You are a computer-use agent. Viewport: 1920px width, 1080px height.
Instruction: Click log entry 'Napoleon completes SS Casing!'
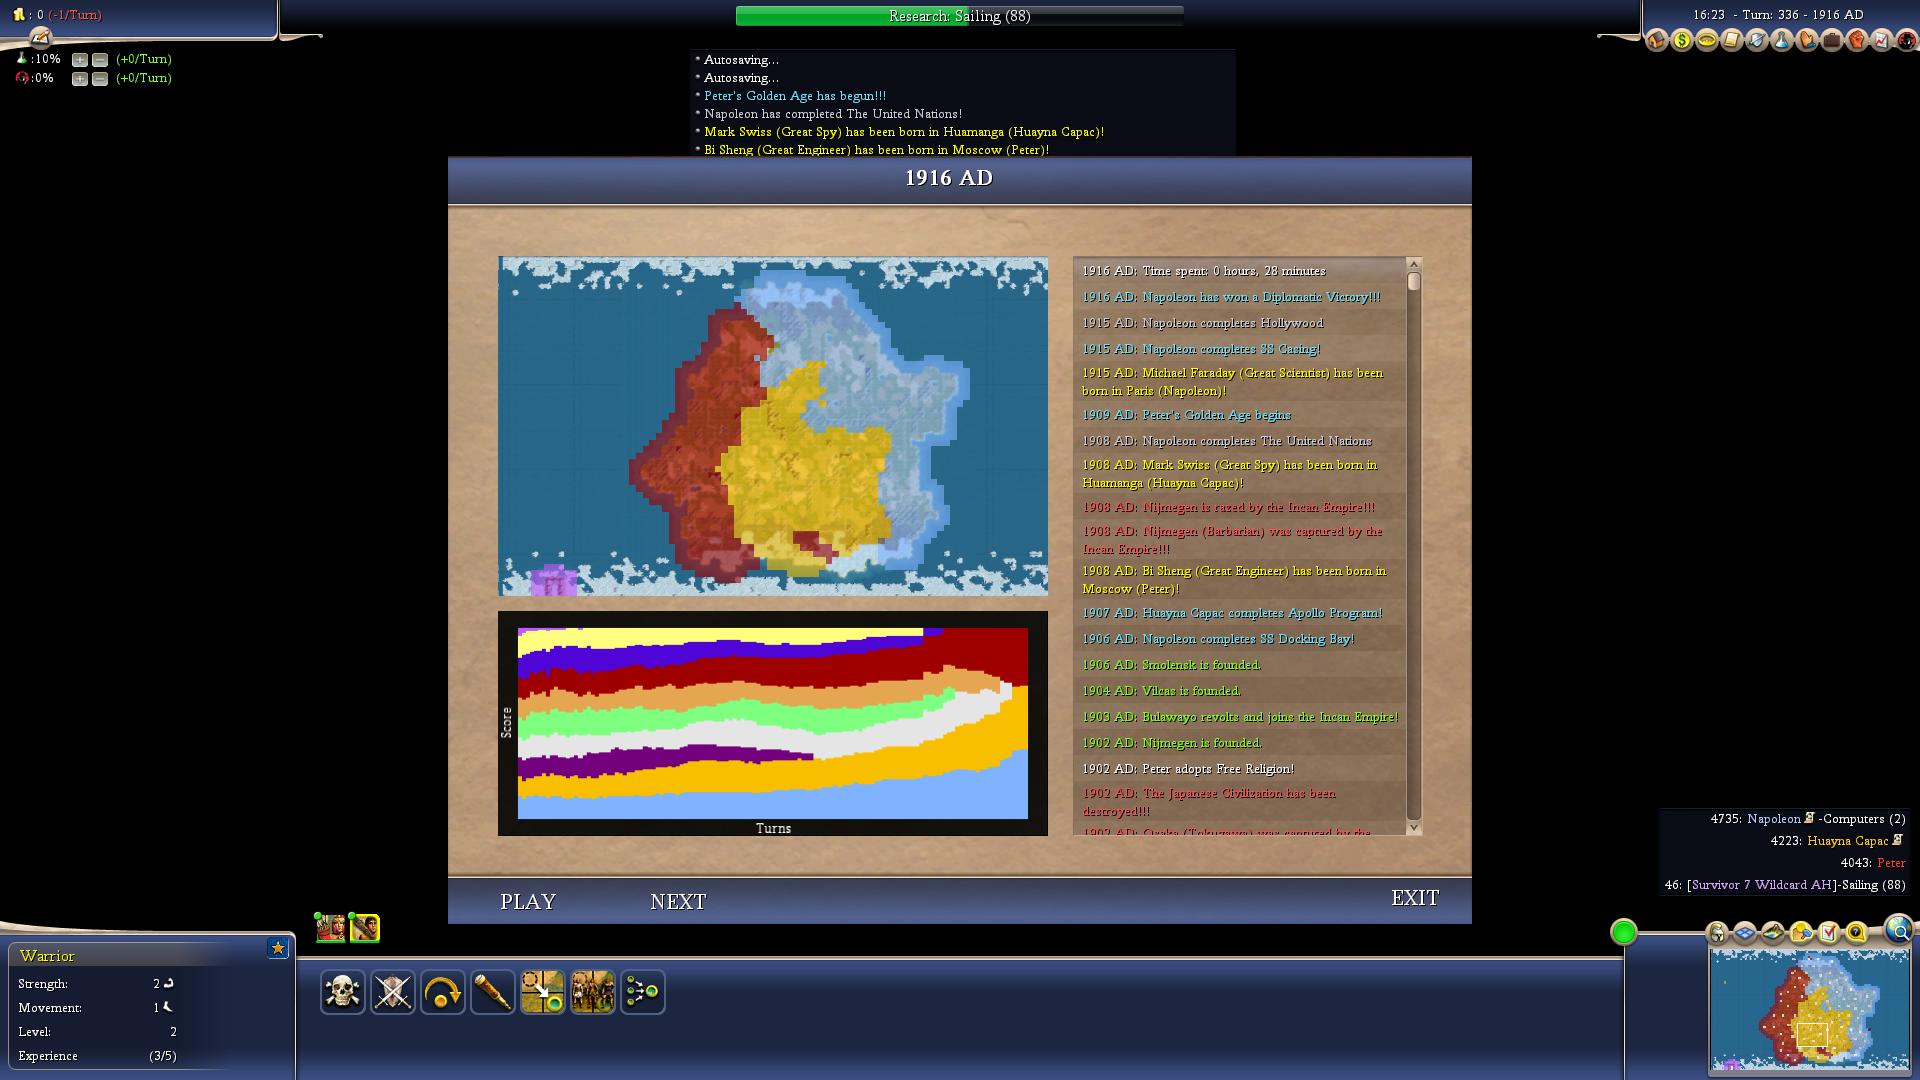coord(1201,349)
